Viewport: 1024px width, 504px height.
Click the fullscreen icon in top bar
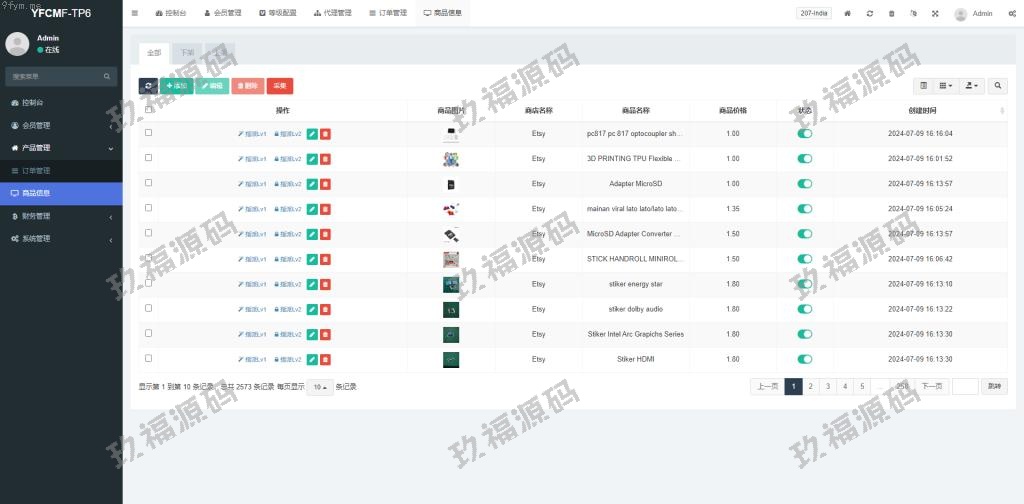click(935, 13)
